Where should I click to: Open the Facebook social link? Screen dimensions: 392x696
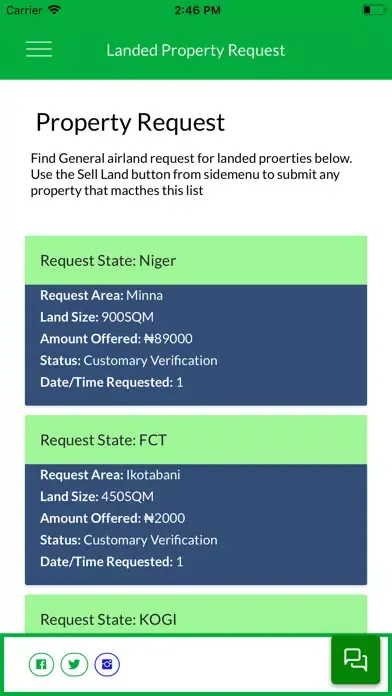(41, 664)
